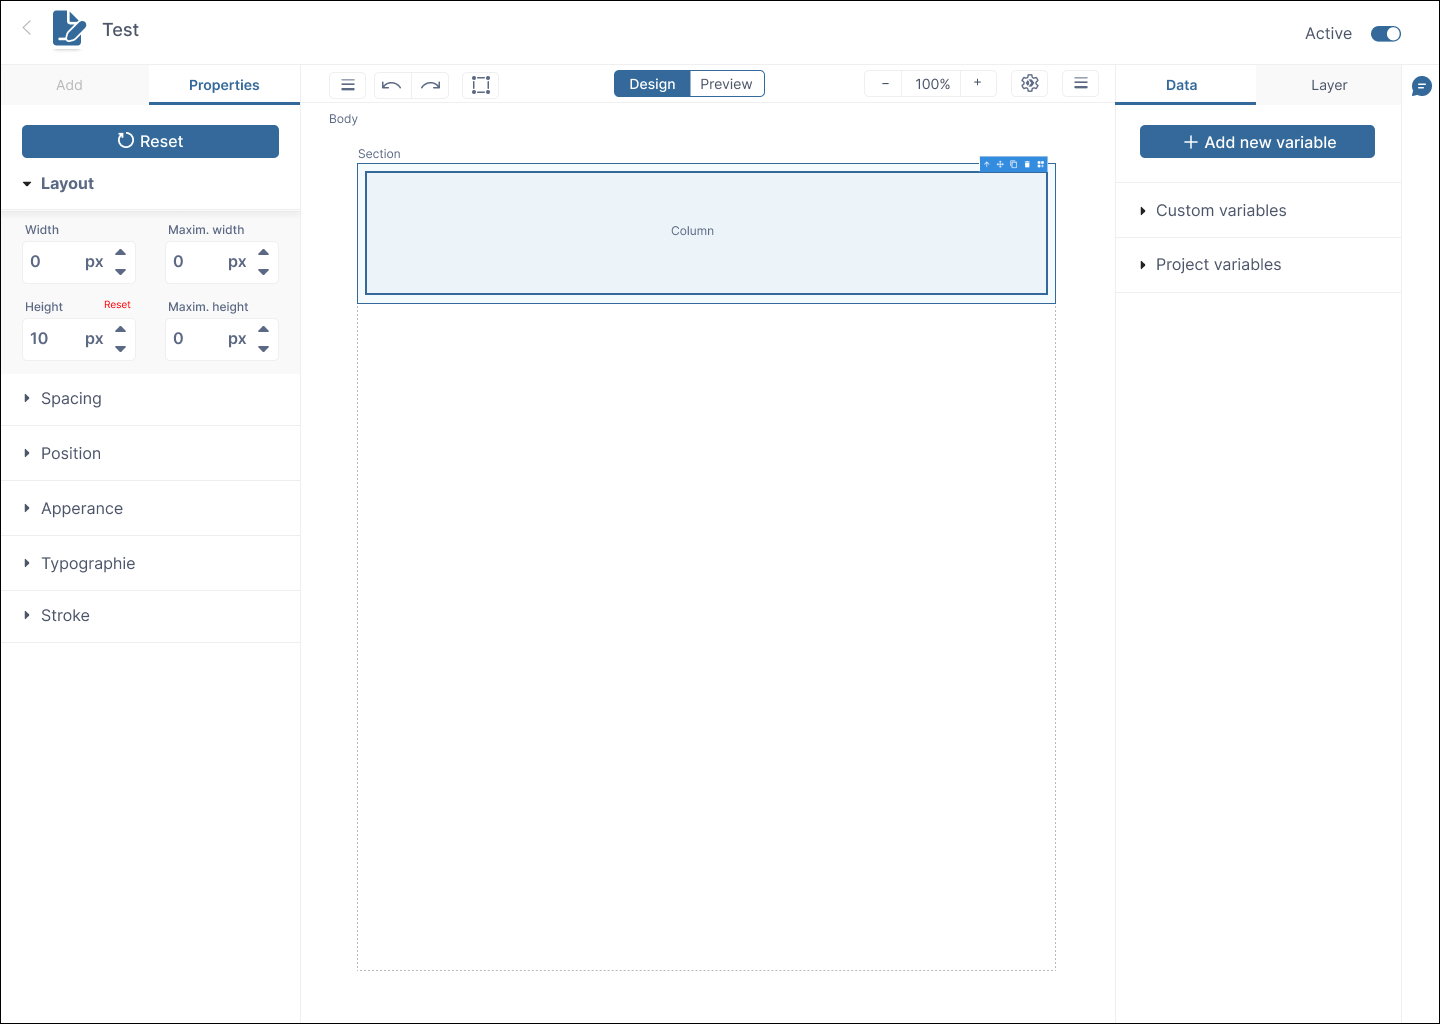Viewport: 1440px width, 1024px height.
Task: Open the Layer tab
Action: tap(1329, 85)
